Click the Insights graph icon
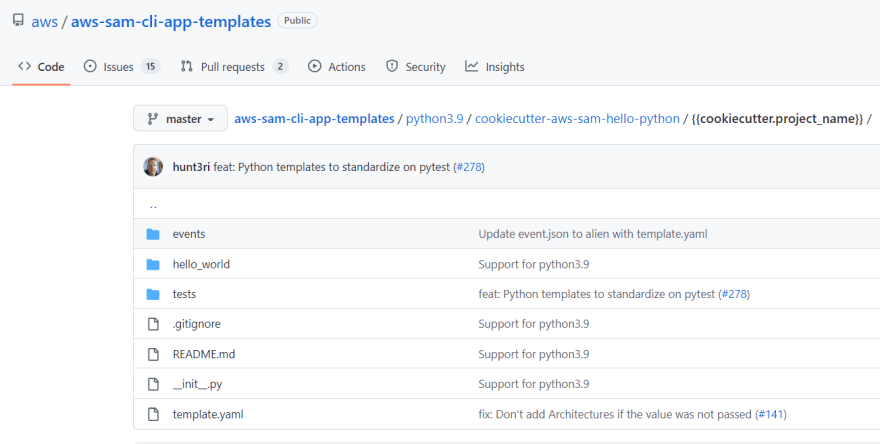 (471, 66)
